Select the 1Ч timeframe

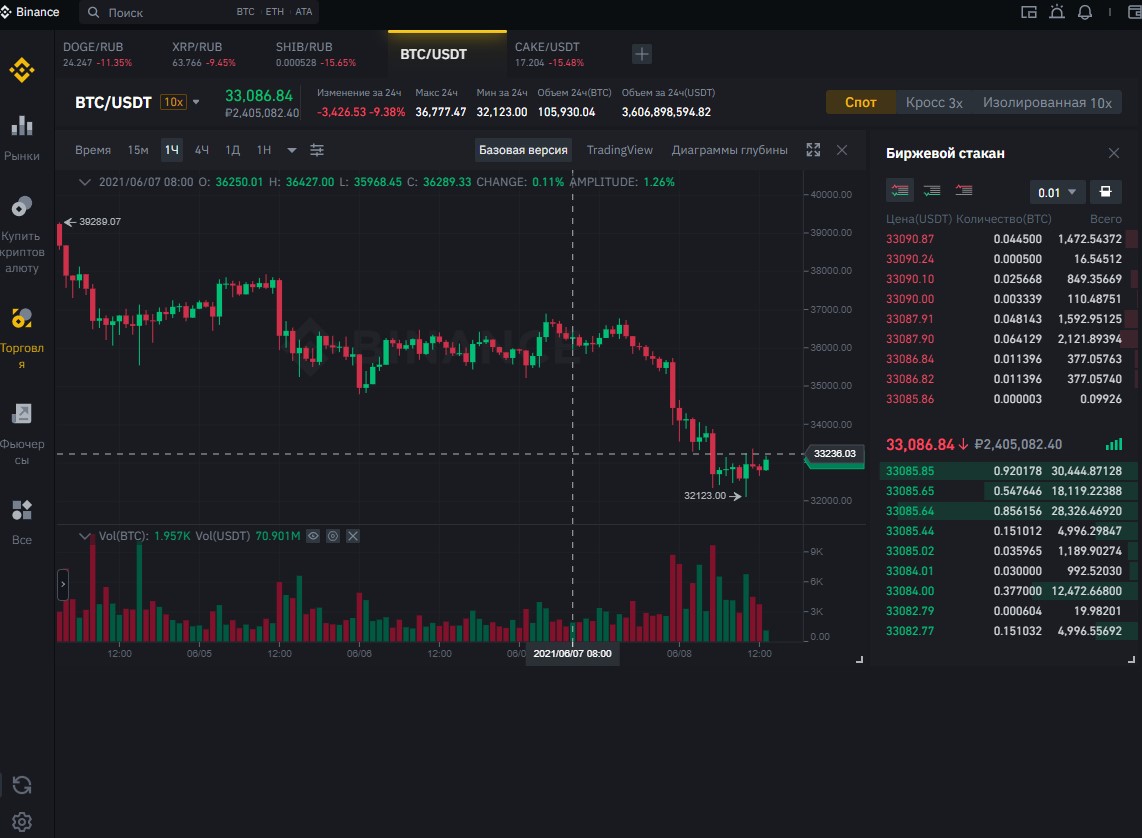171,150
